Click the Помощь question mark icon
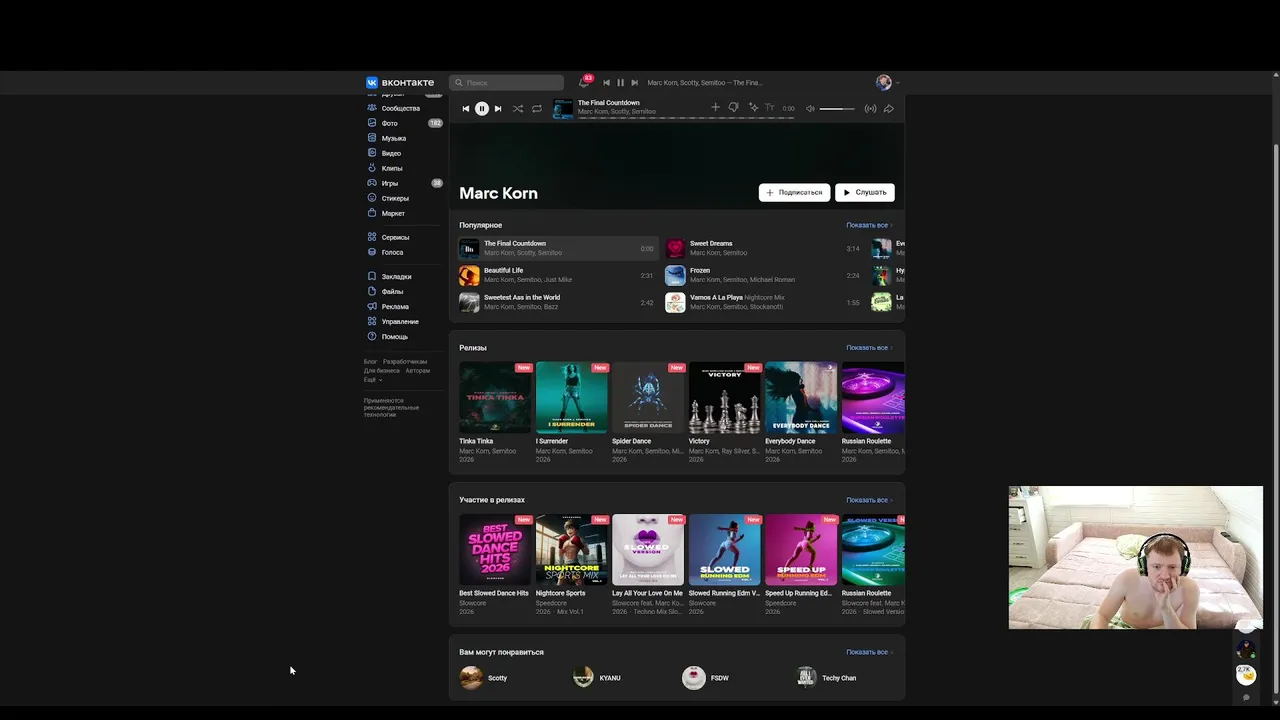The height and width of the screenshot is (720, 1280). tap(372, 336)
